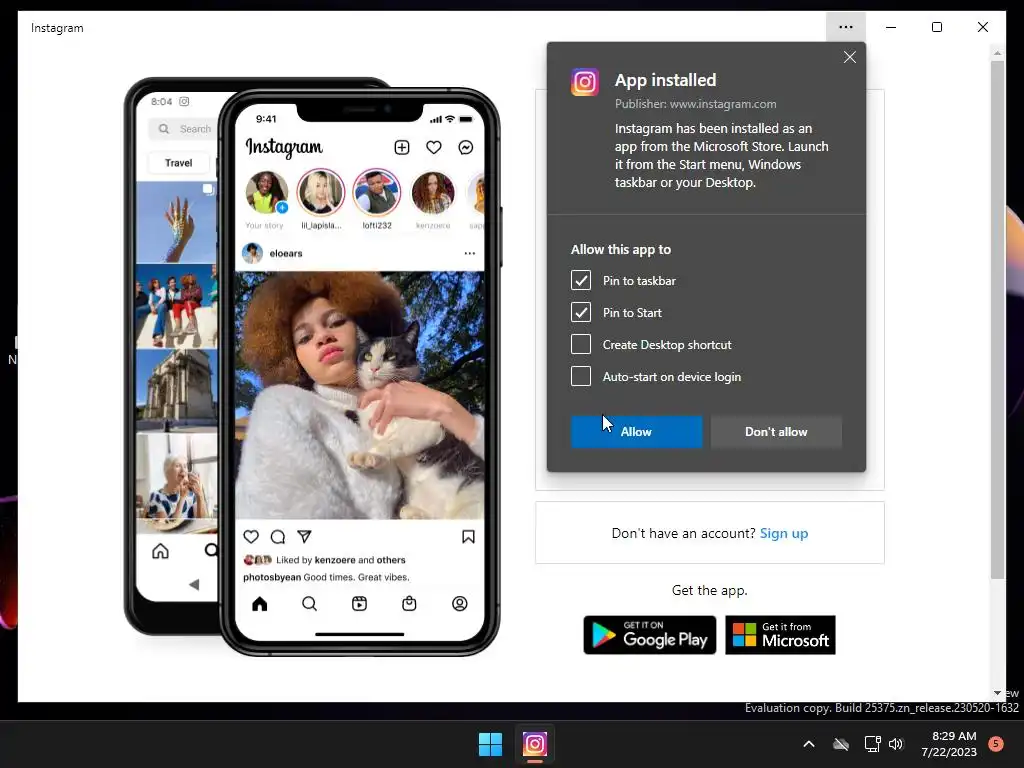Click the three dots on eloears post
This screenshot has width=1024, height=768.
470,253
